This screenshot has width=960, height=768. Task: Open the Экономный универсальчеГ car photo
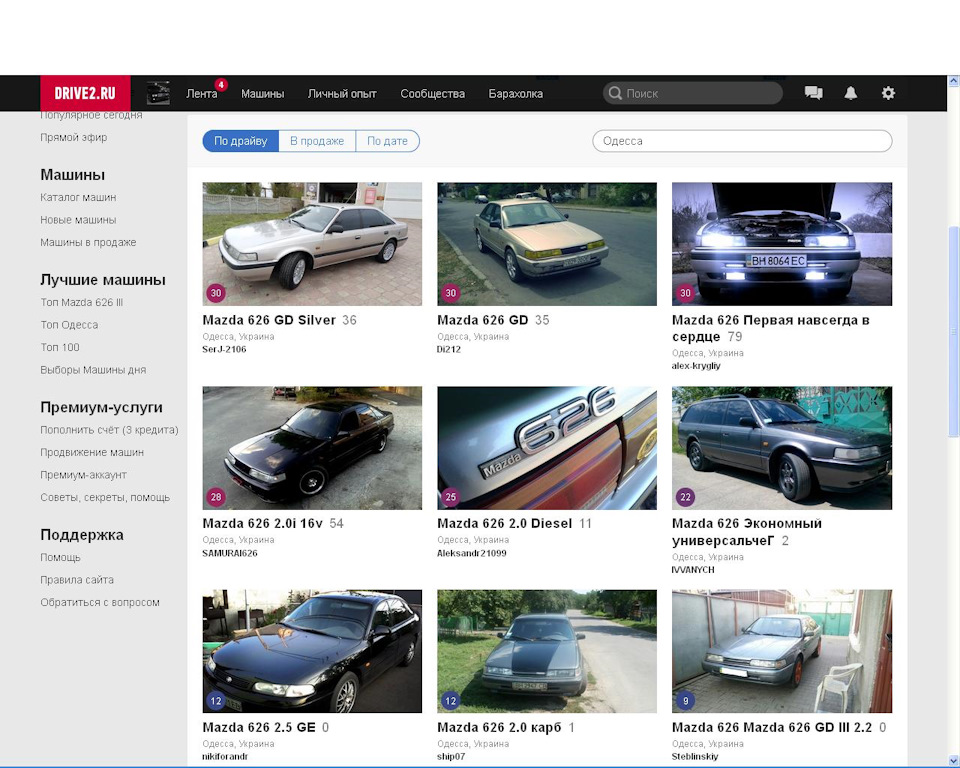[x=782, y=448]
